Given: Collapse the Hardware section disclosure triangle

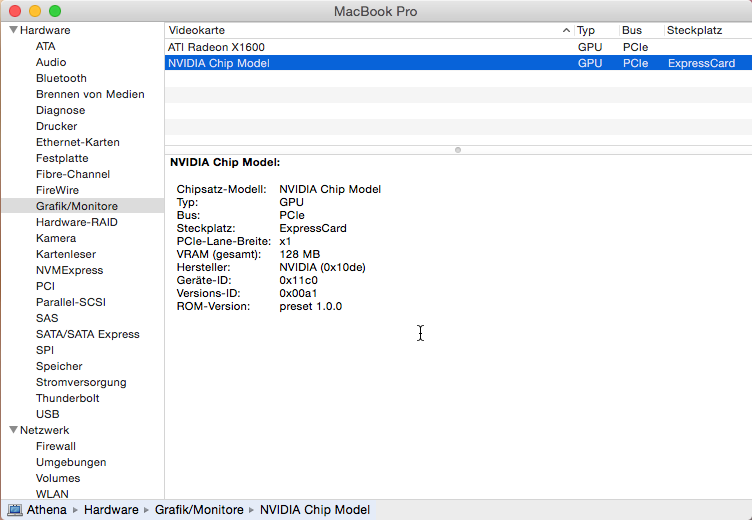Looking at the screenshot, I should click(13, 30).
